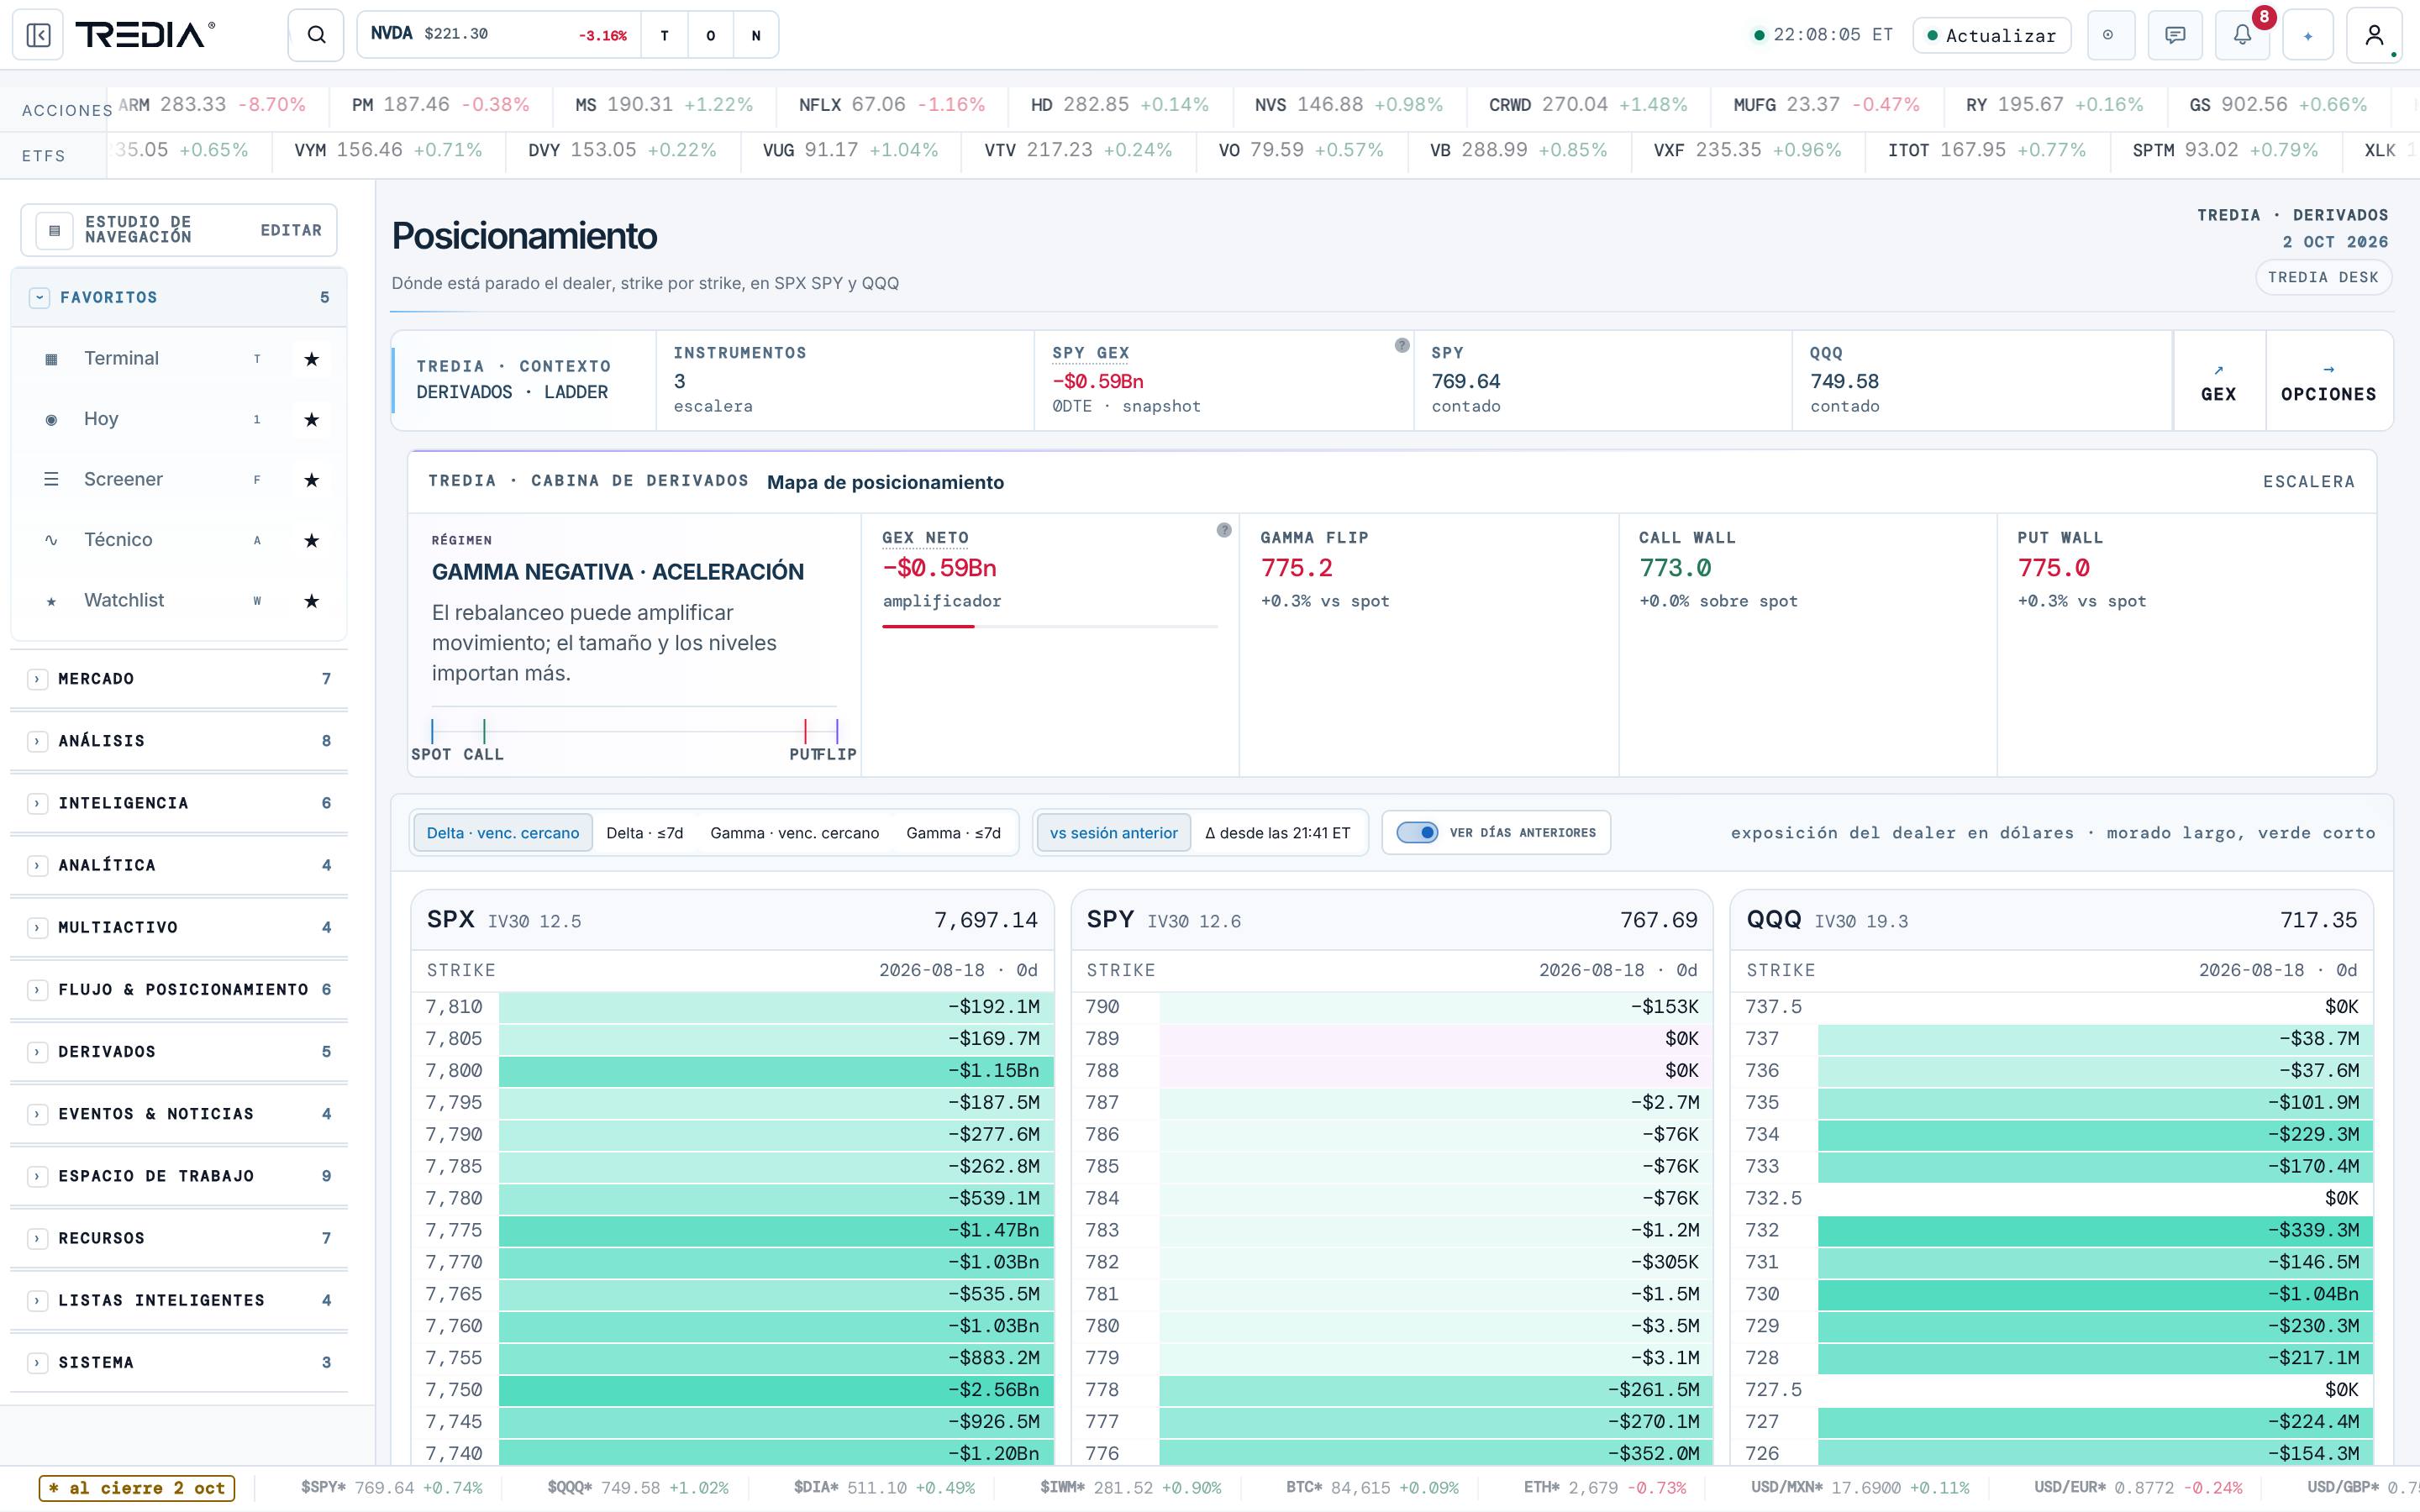
Task: Click the Estudio de Navegación panel icon
Action: point(55,230)
